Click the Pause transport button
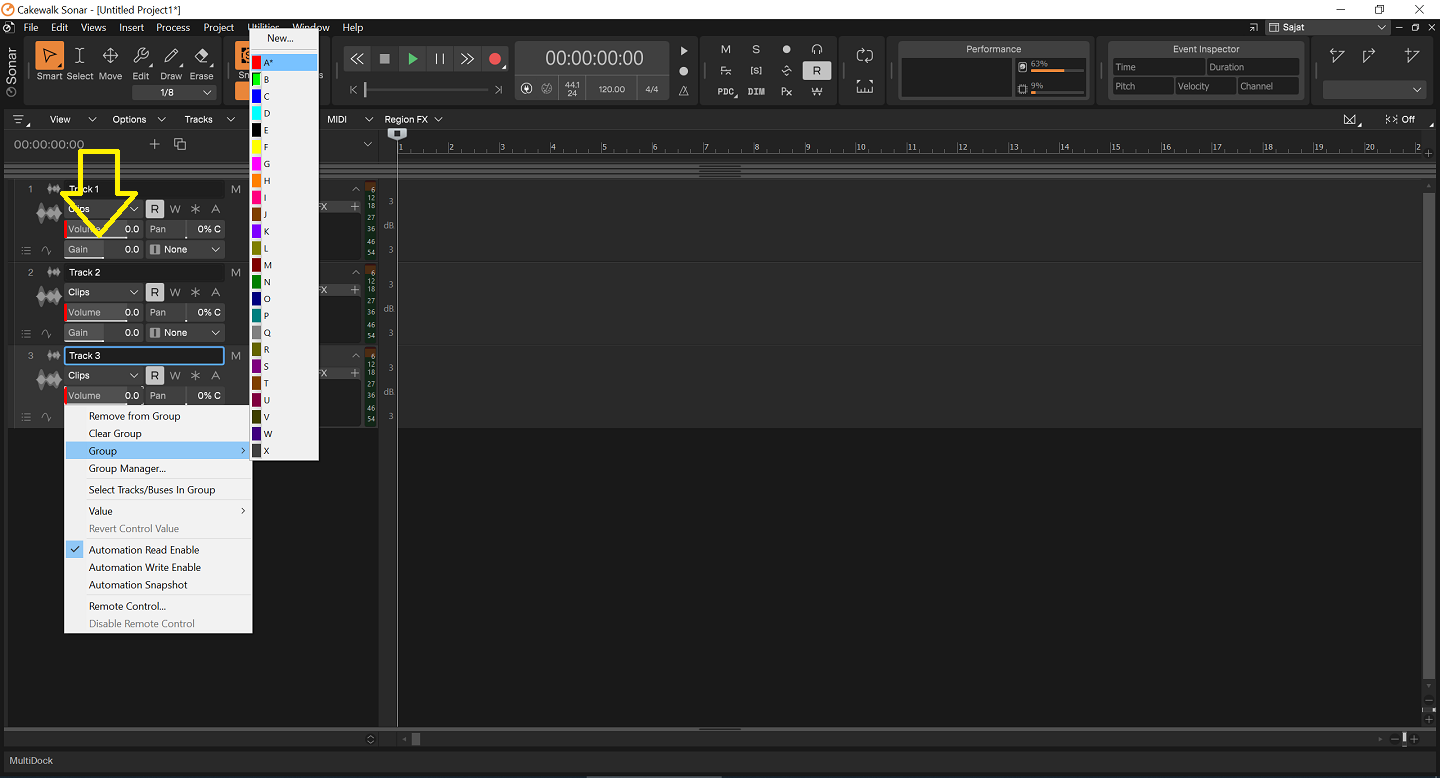The image size is (1440, 778). click(440, 59)
